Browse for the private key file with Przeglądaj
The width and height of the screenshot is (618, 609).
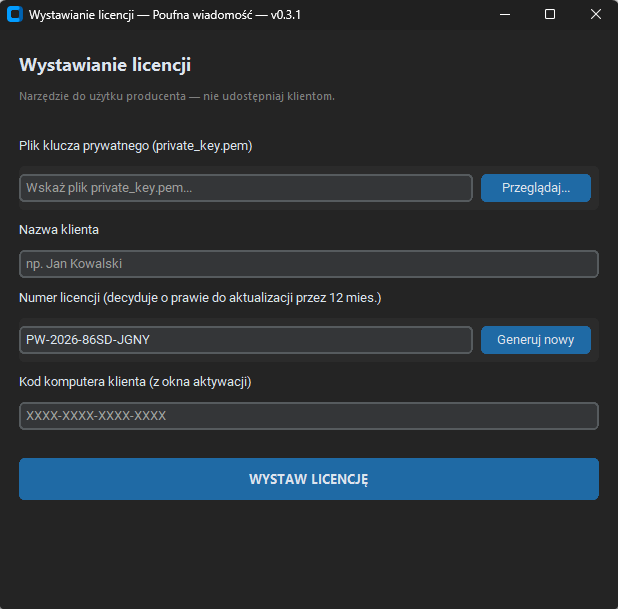(536, 188)
